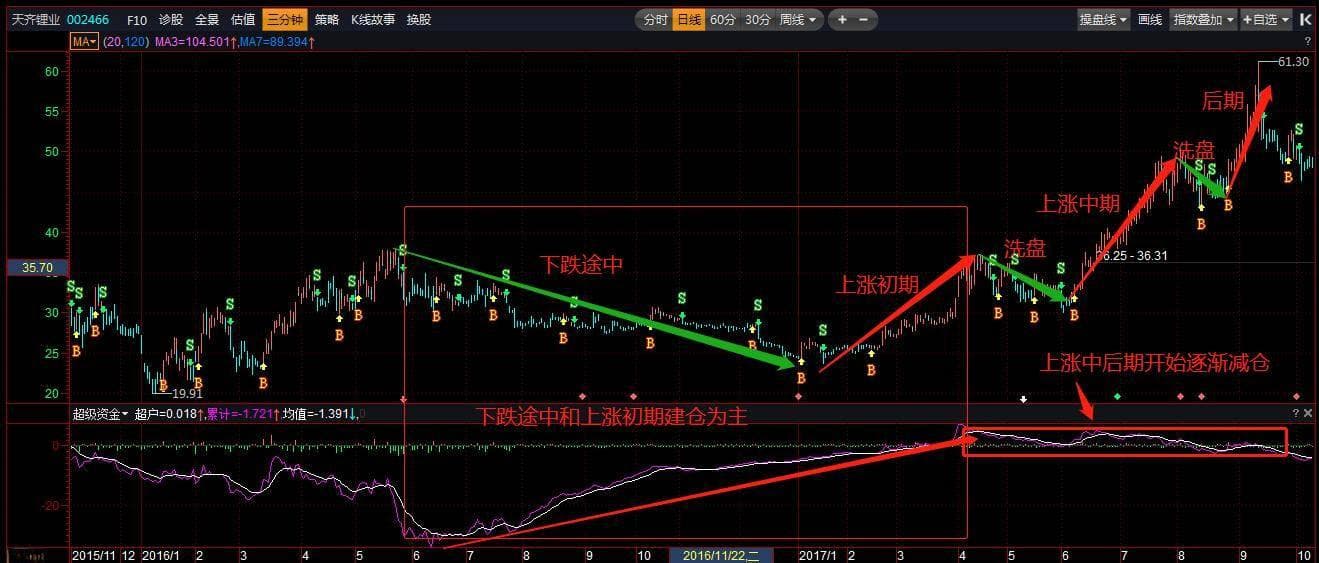Image resolution: width=1319 pixels, height=563 pixels.
Task: Switch chart to the 30分 period
Action: (x=757, y=19)
